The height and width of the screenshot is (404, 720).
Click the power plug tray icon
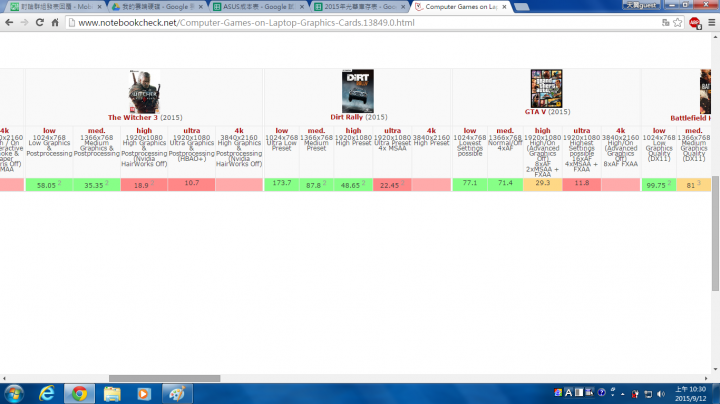[635, 394]
